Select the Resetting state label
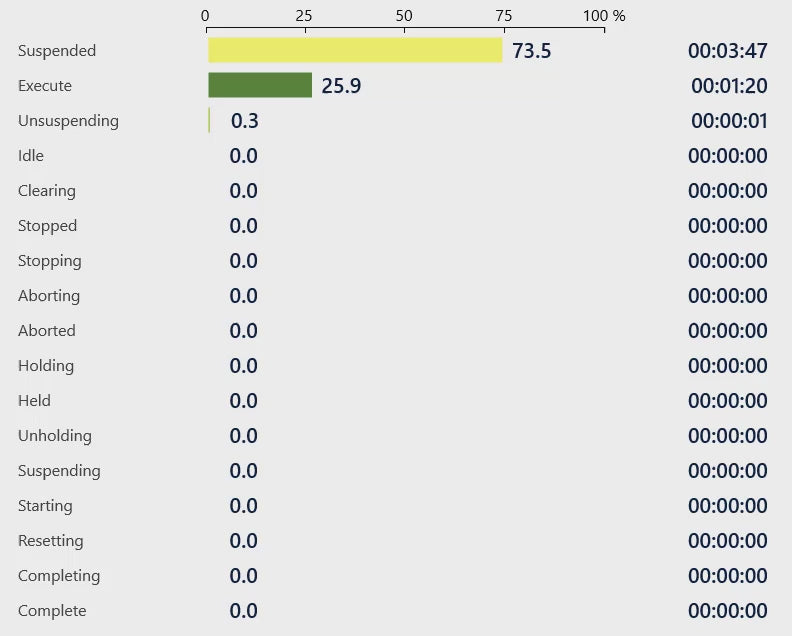The height and width of the screenshot is (636, 792). pos(51,541)
